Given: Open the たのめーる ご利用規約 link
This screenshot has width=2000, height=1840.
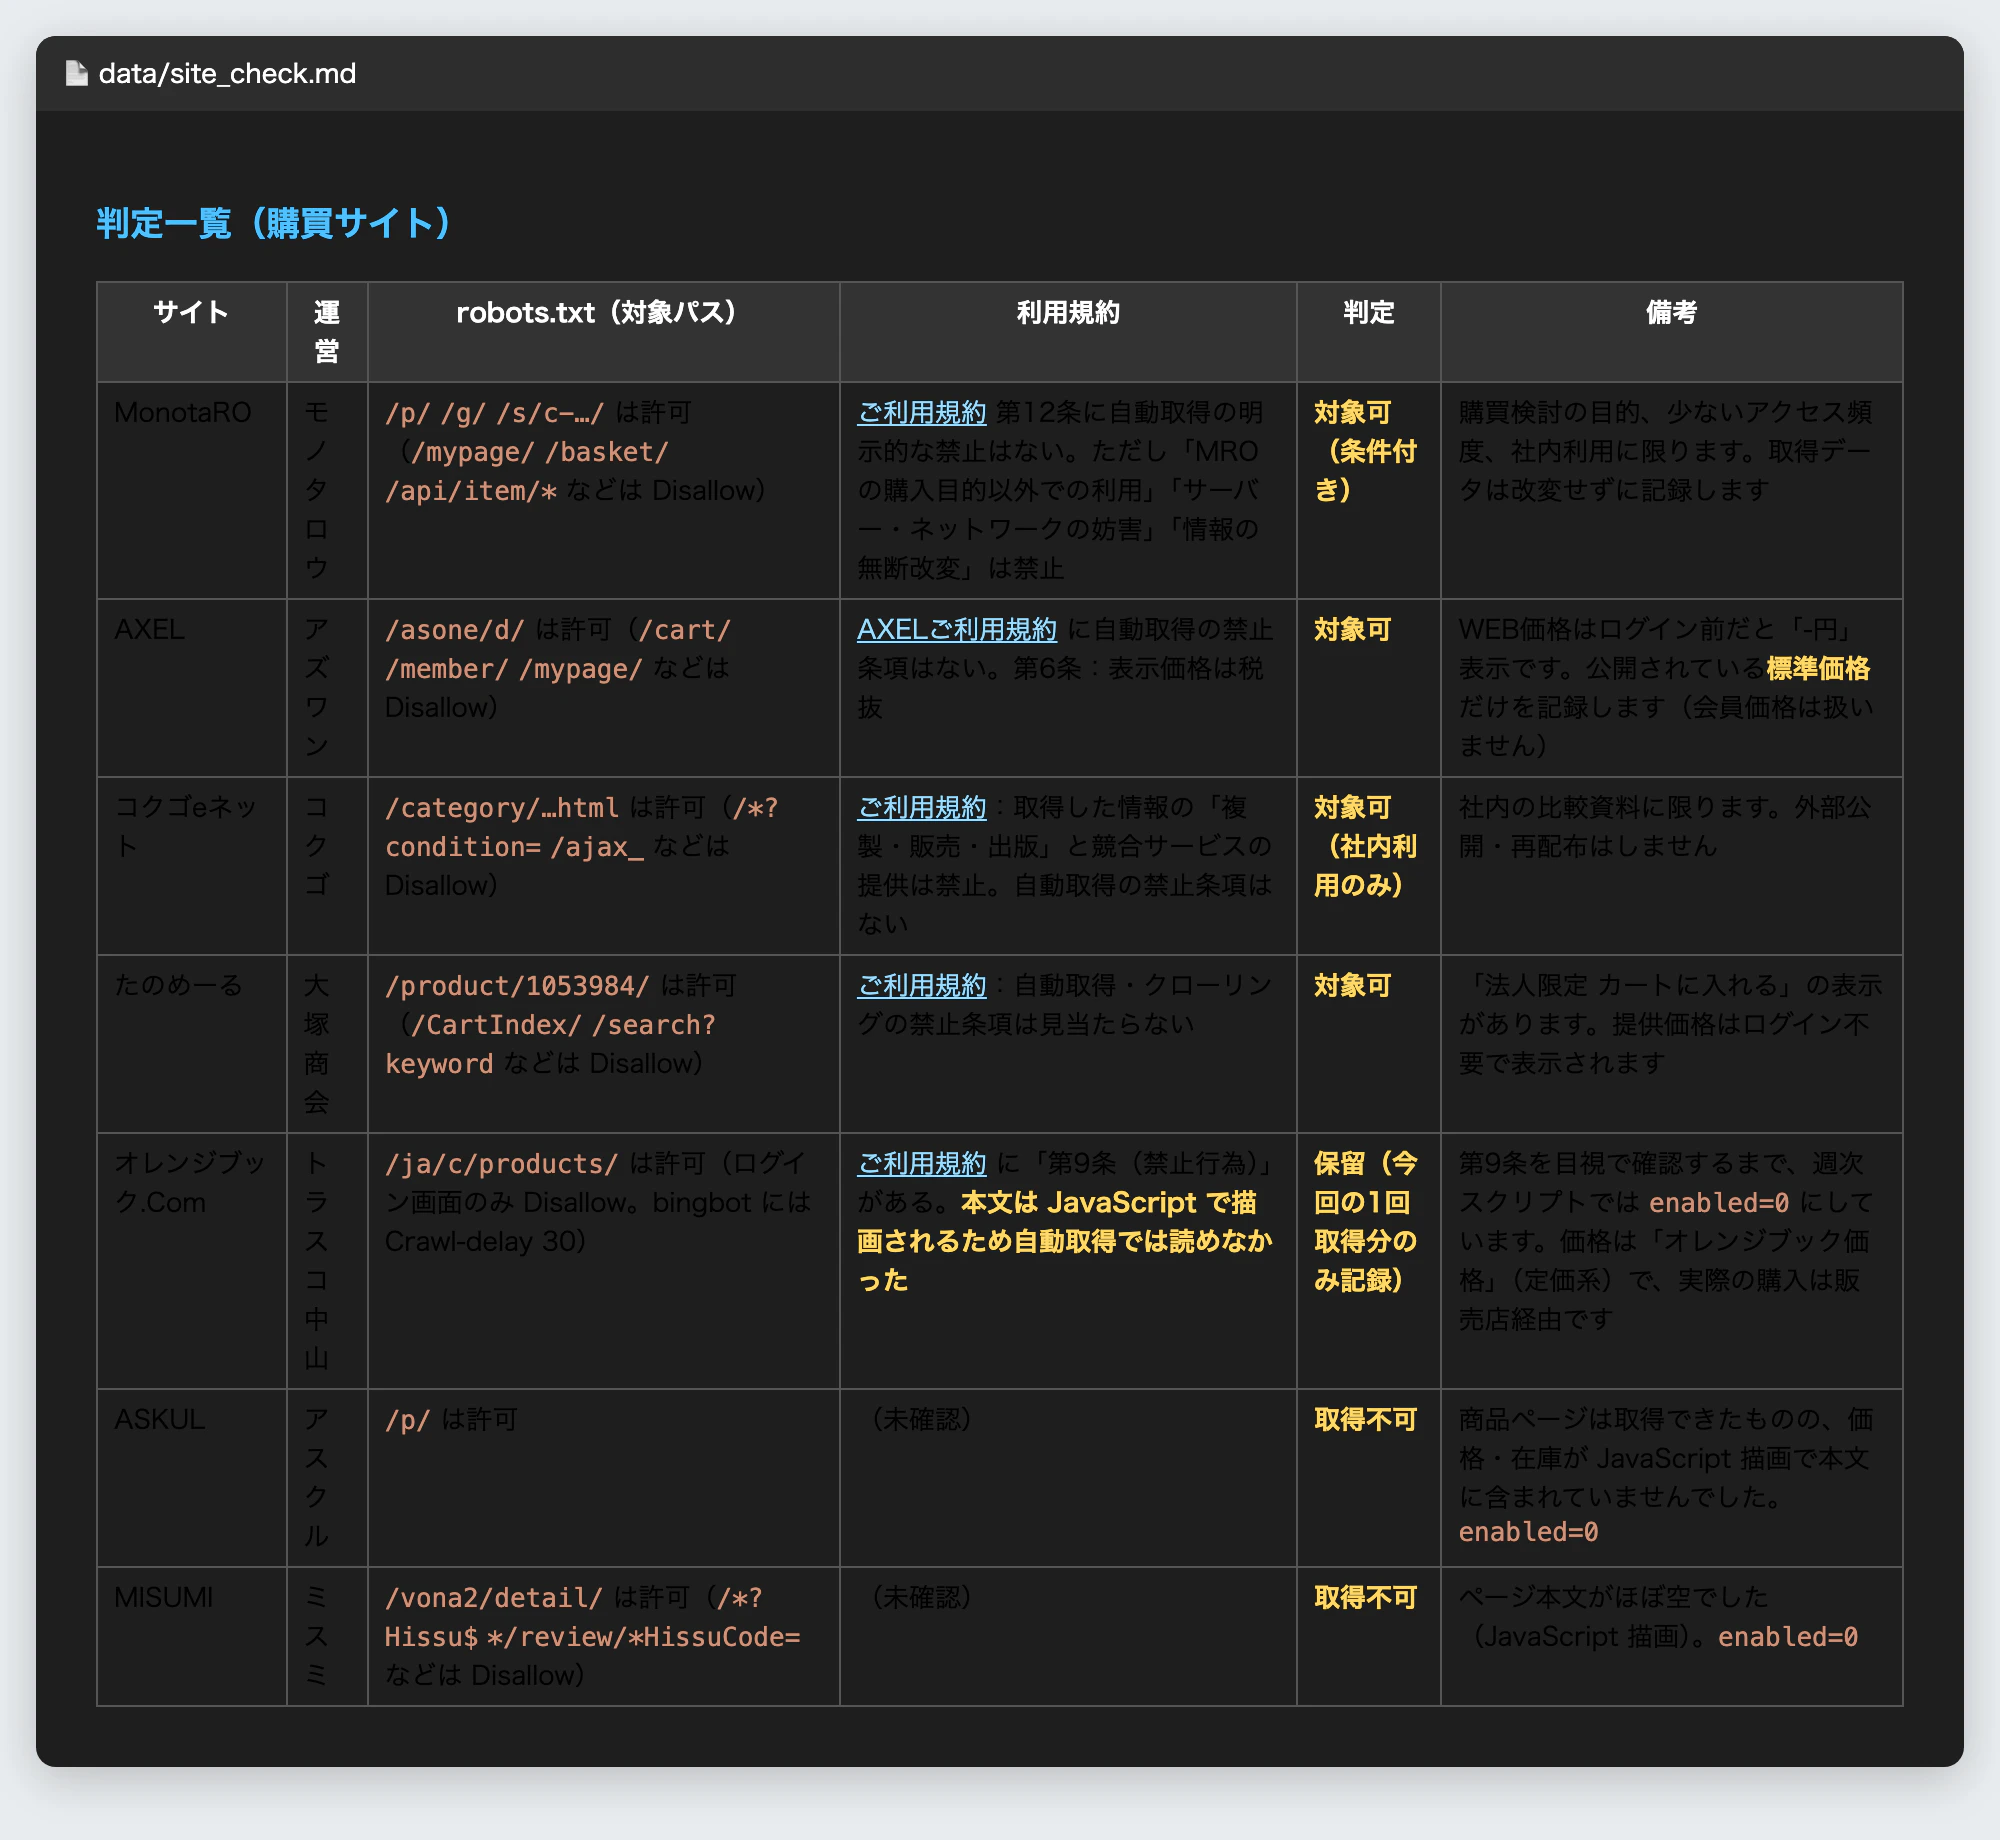Looking at the screenshot, I should pyautogui.click(x=921, y=985).
